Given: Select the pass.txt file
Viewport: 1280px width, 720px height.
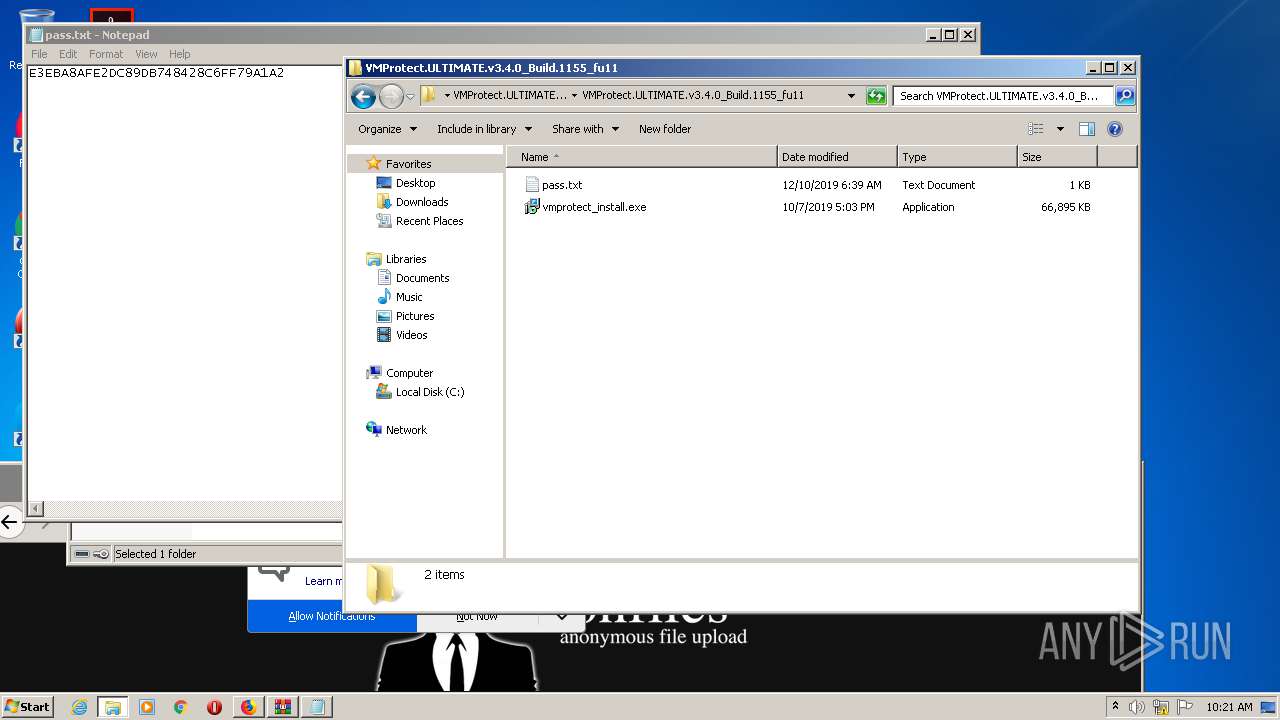Looking at the screenshot, I should pos(562,185).
